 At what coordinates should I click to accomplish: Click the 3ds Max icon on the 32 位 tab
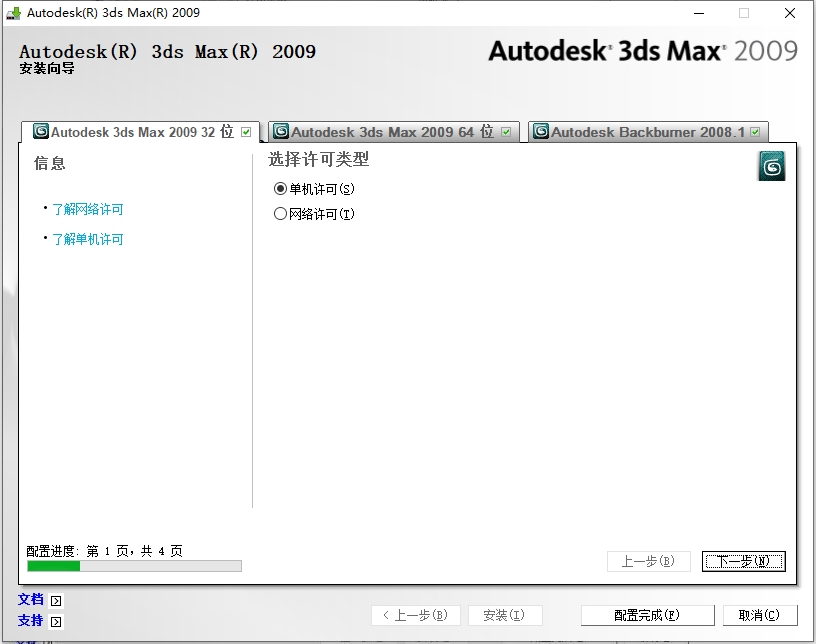coord(41,131)
